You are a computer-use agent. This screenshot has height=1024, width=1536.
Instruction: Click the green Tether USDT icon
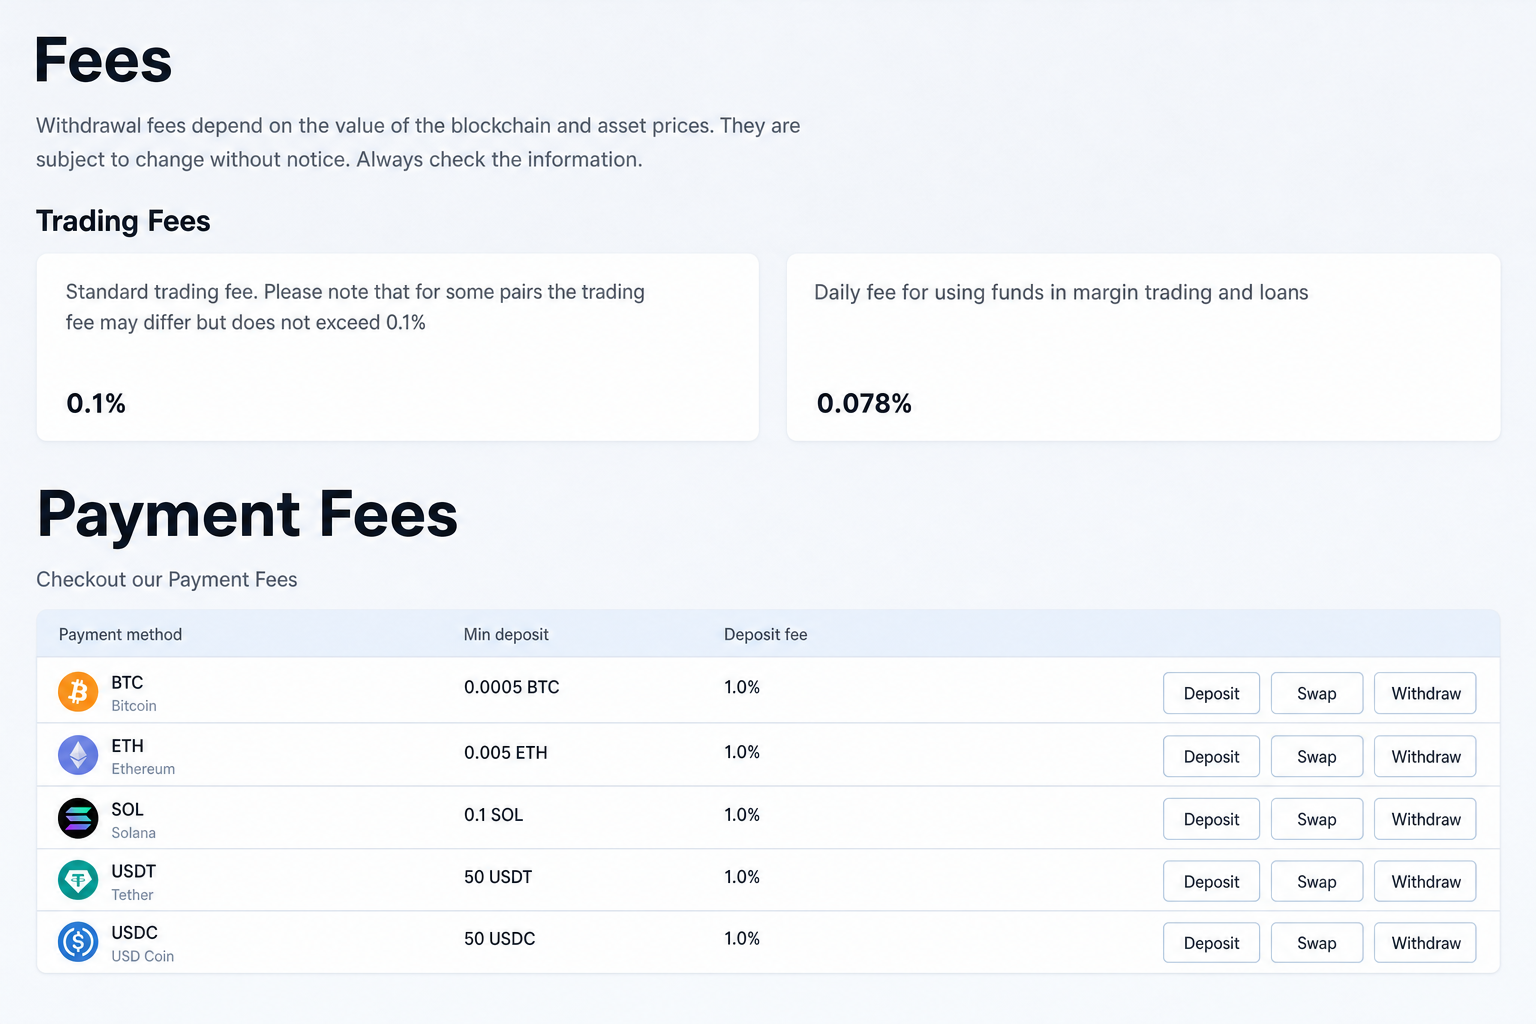(78, 880)
